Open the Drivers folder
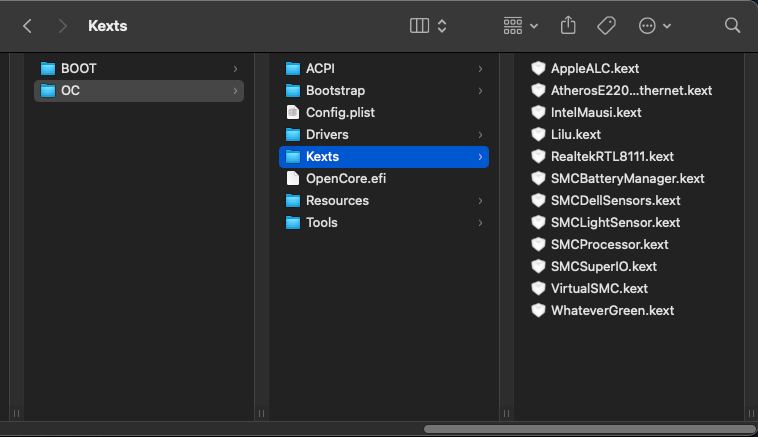Viewport: 758px width, 437px height. [384, 135]
